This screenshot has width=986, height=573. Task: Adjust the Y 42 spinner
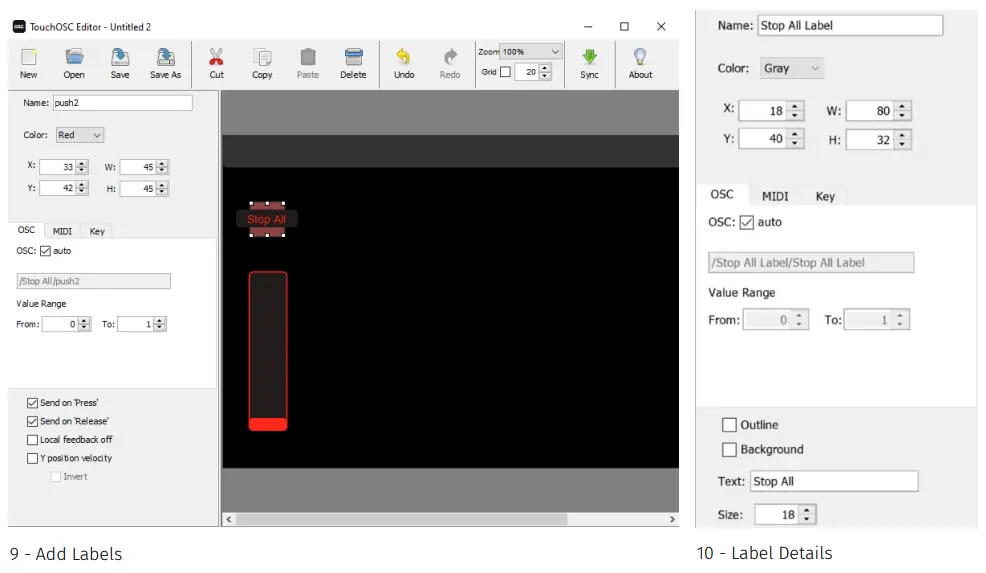click(82, 188)
